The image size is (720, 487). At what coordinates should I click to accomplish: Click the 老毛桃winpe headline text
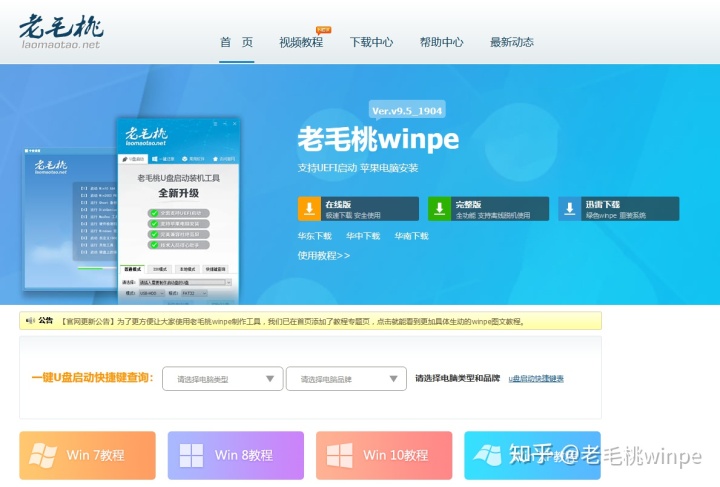(378, 139)
